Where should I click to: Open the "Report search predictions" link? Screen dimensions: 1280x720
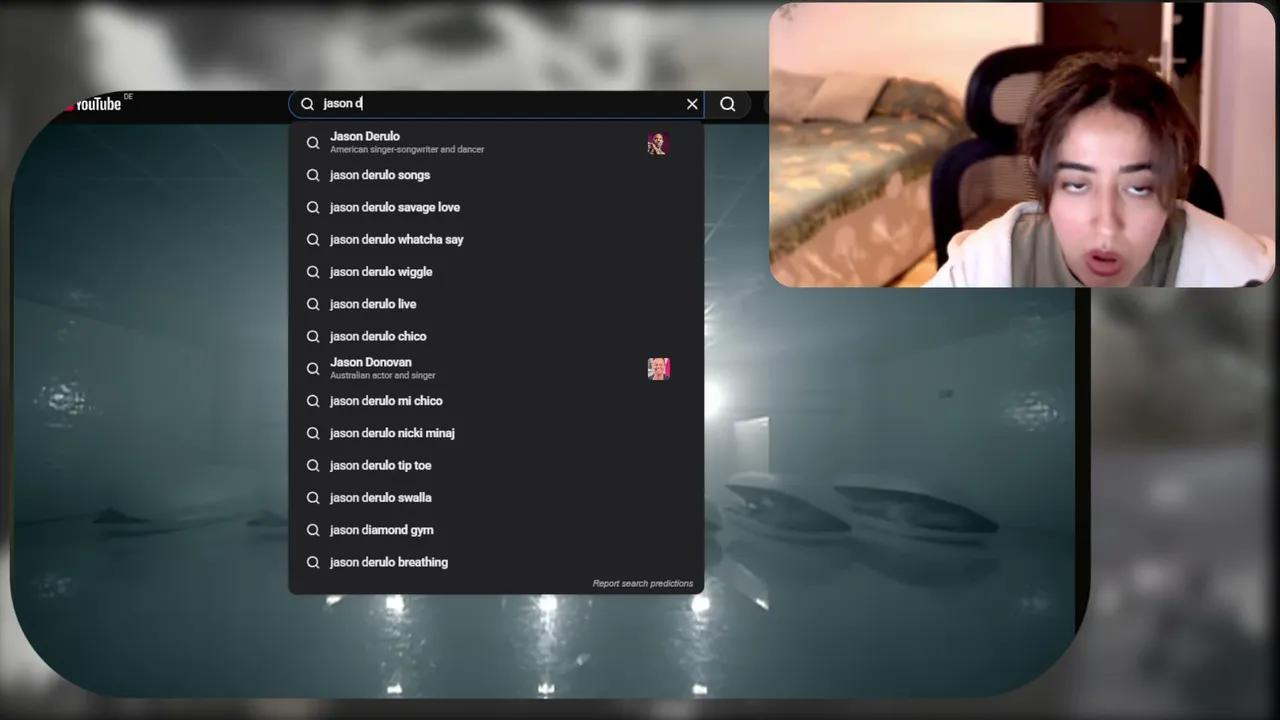pos(642,584)
